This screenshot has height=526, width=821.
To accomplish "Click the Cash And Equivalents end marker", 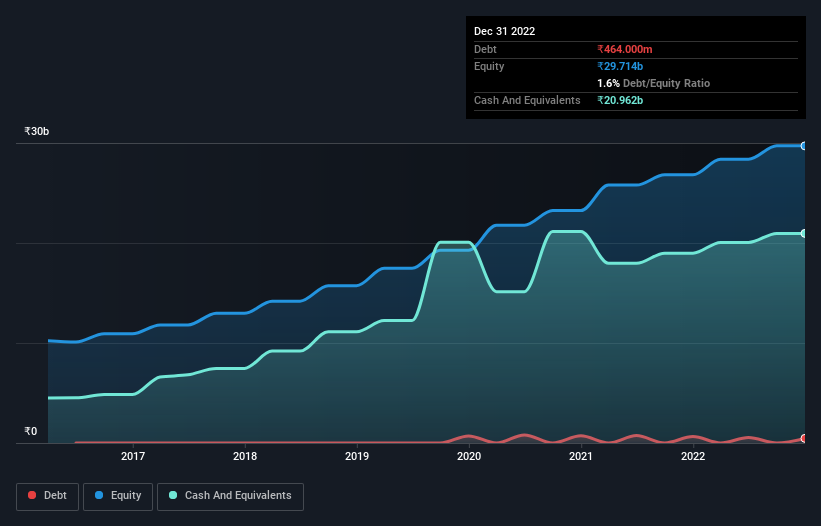I will point(804,233).
